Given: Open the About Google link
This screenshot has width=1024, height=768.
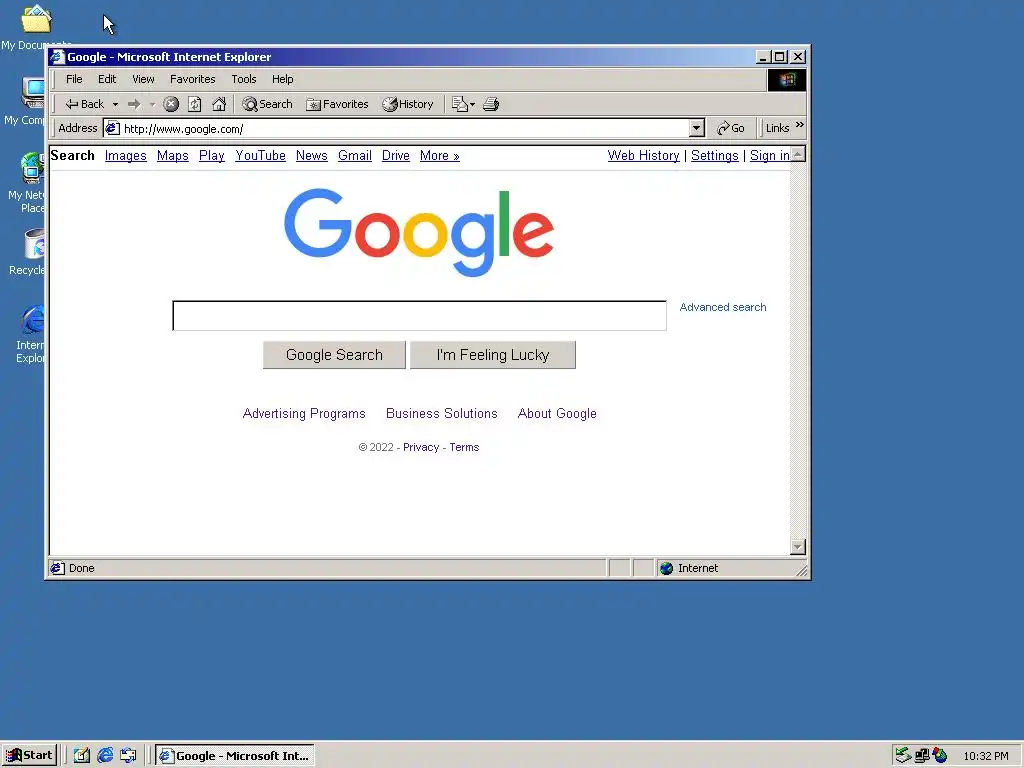Looking at the screenshot, I should pos(557,413).
